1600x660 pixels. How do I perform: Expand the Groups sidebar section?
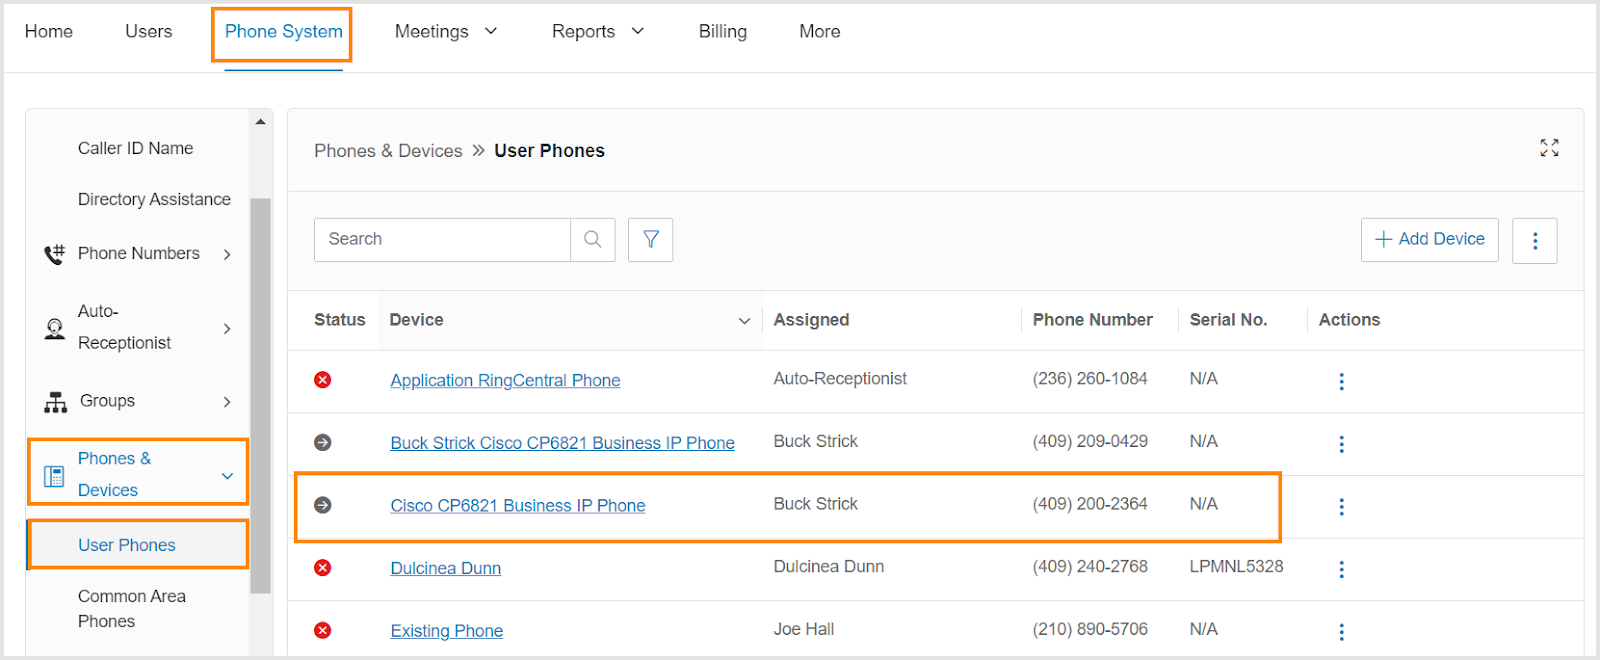(227, 402)
